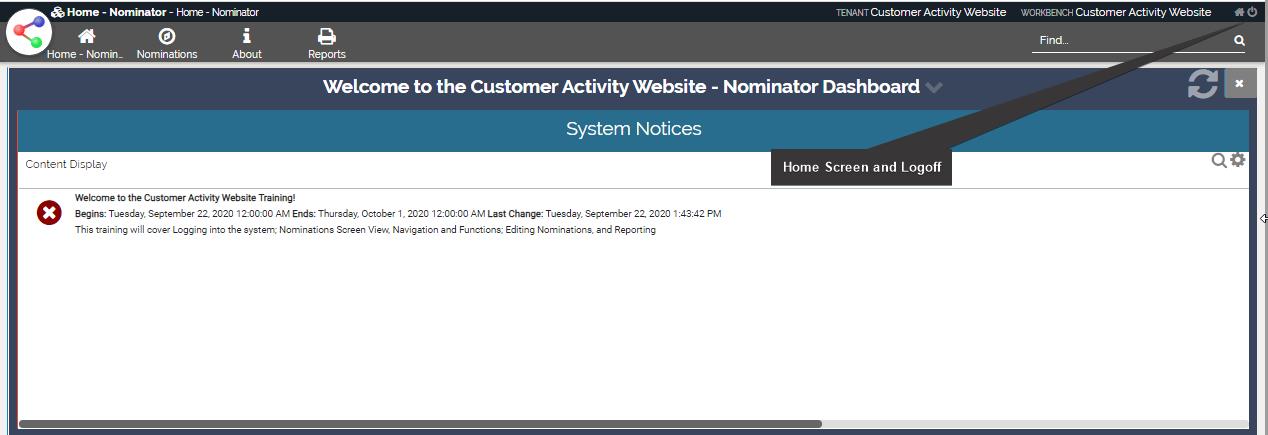The height and width of the screenshot is (435, 1268).
Task: Click the round application logo icon
Action: coord(30,32)
